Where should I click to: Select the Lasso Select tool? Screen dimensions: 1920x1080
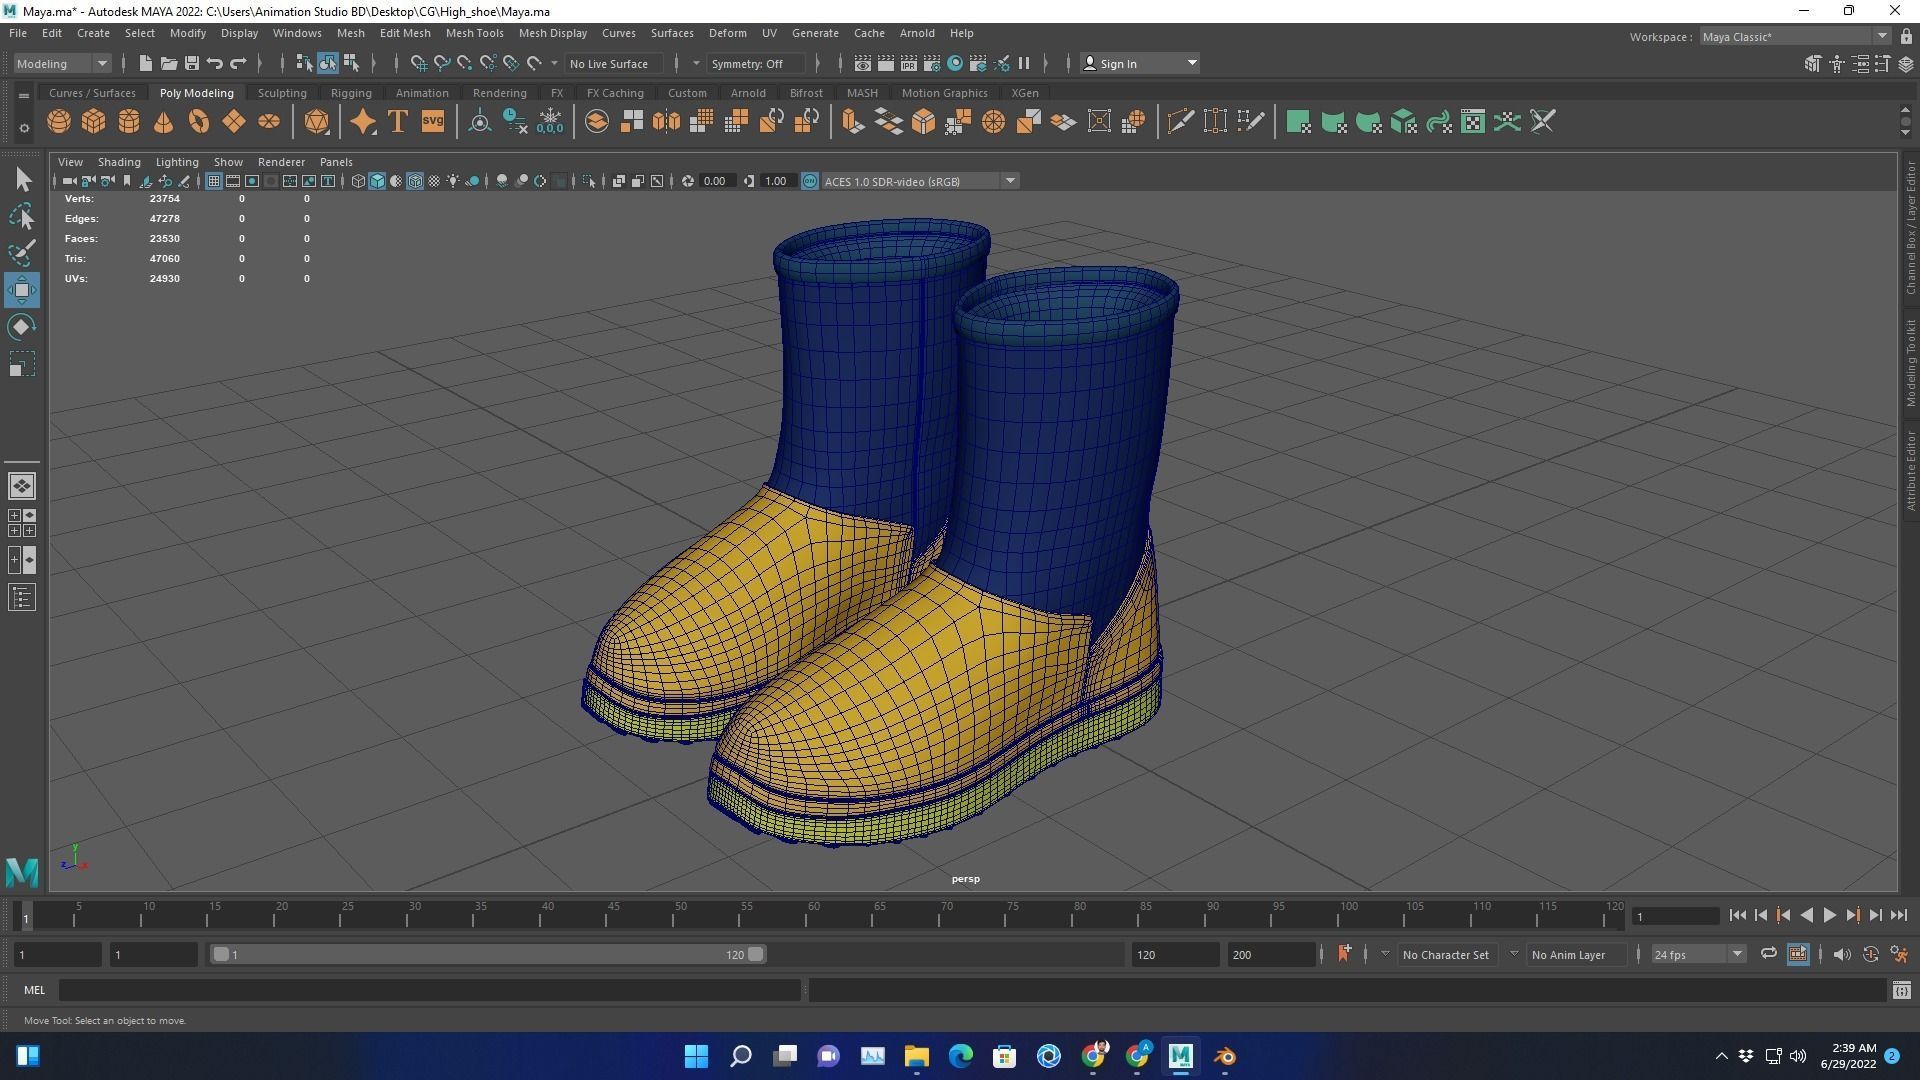tap(22, 217)
